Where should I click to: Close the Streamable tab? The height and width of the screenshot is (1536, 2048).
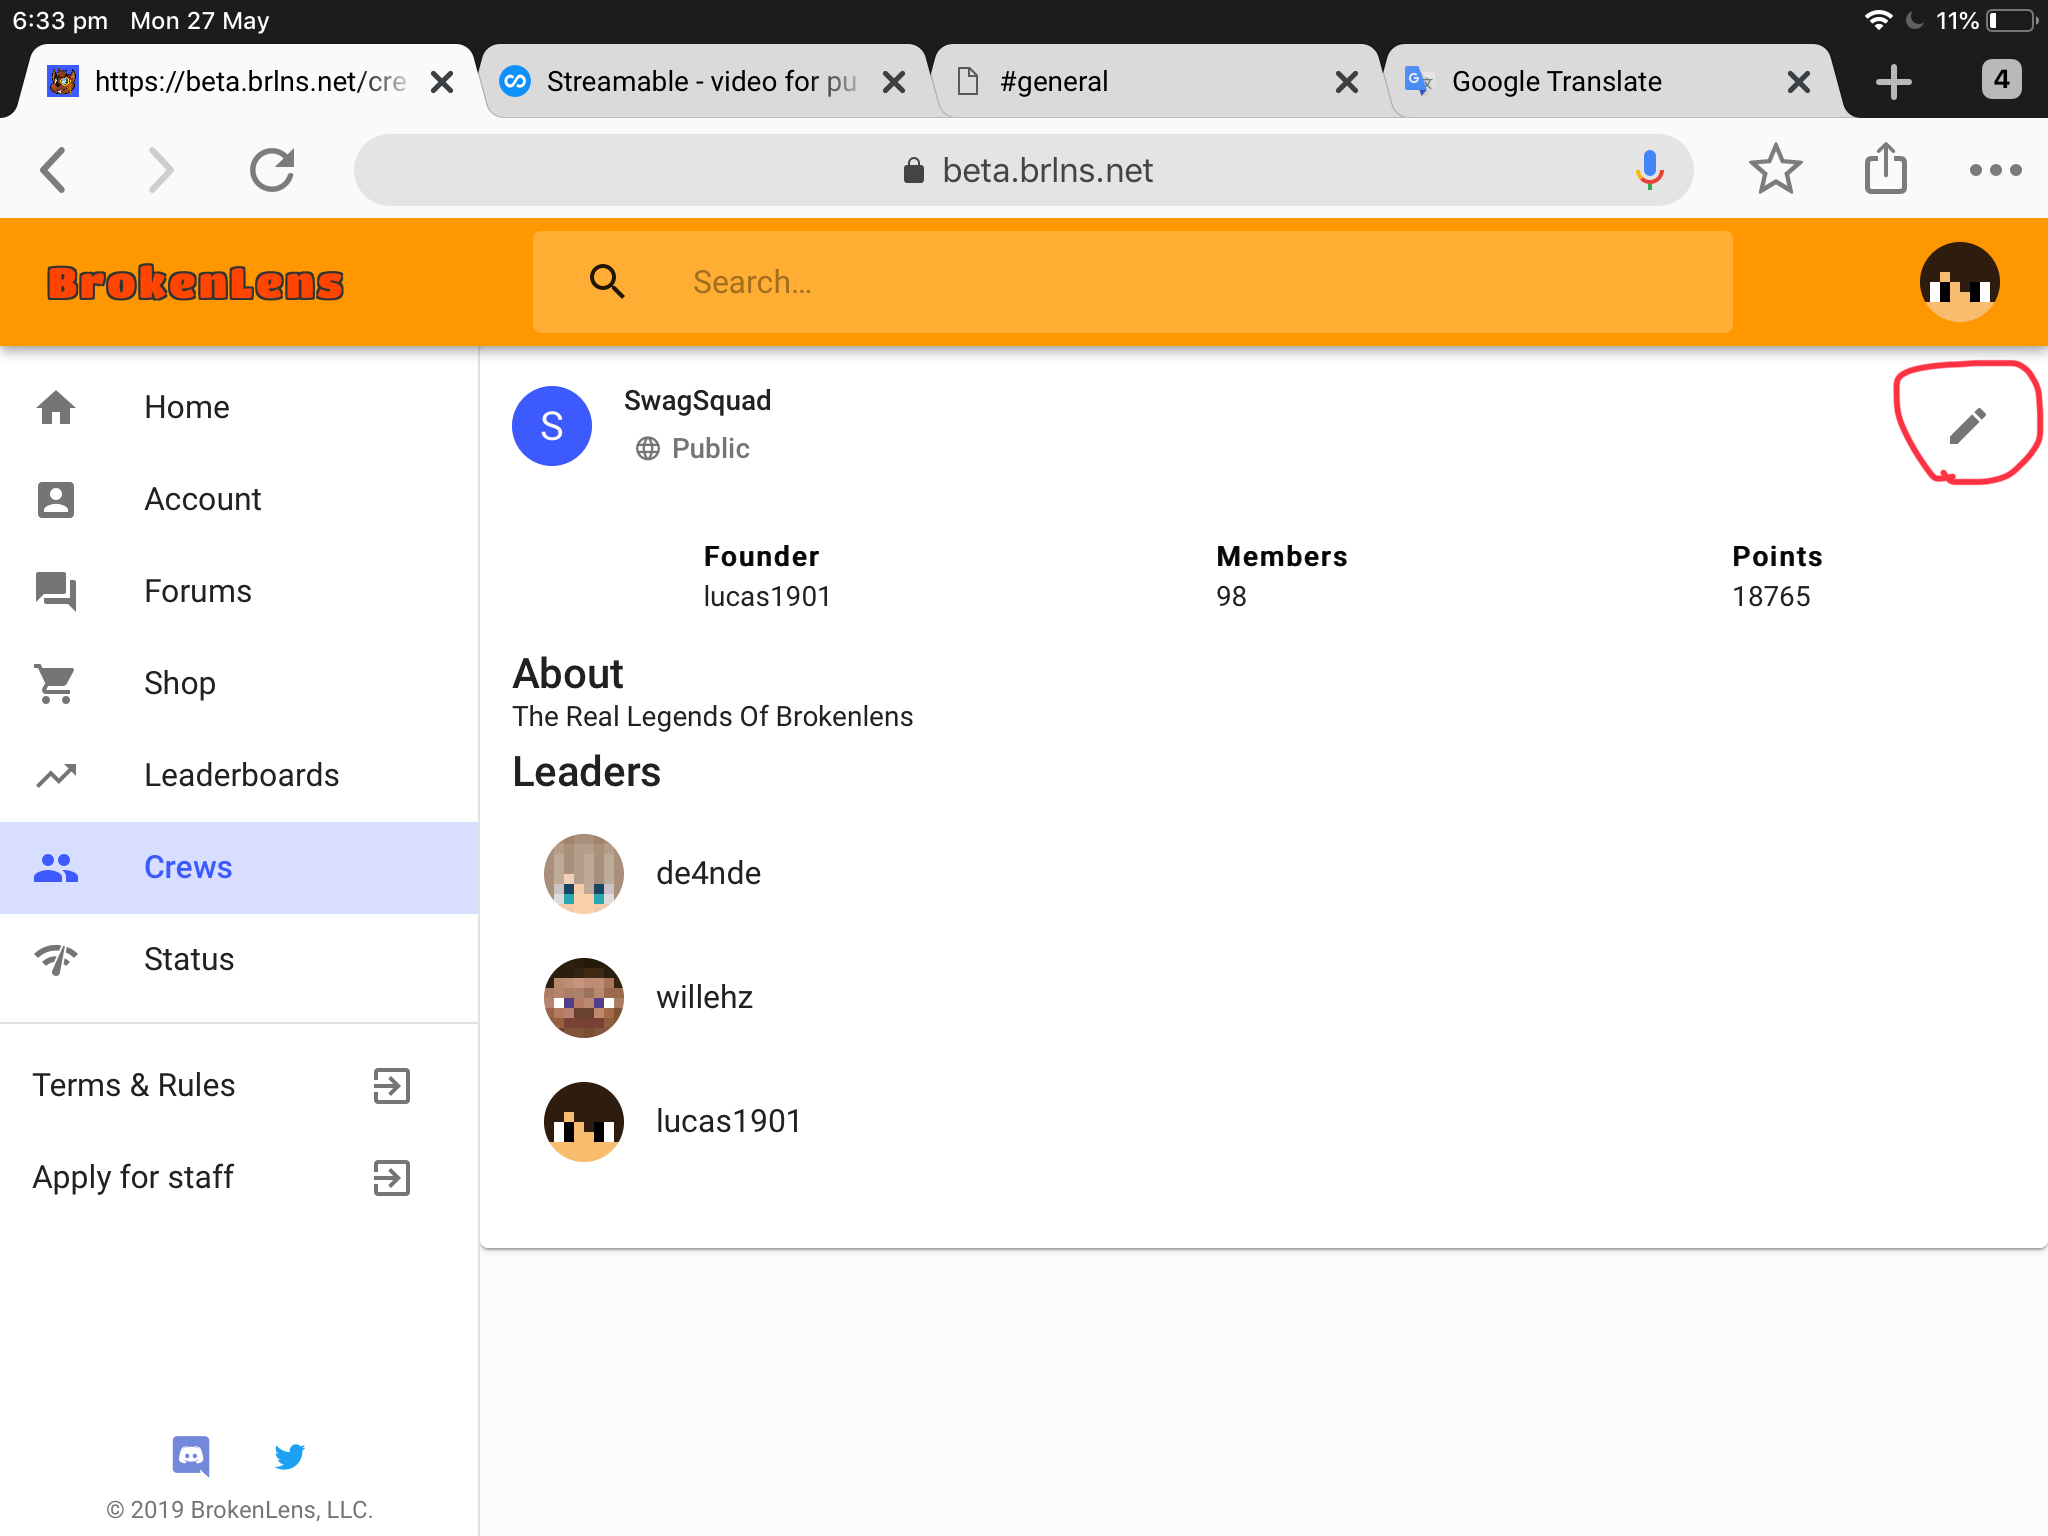(894, 82)
